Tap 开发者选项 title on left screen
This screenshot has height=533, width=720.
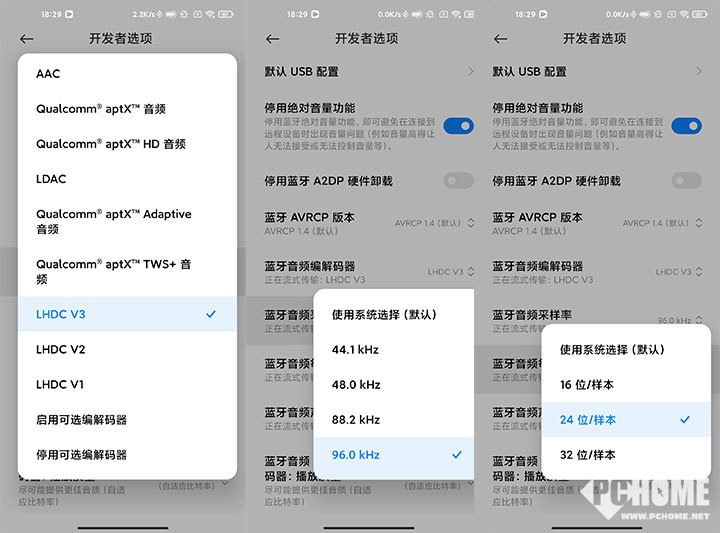coord(121,39)
